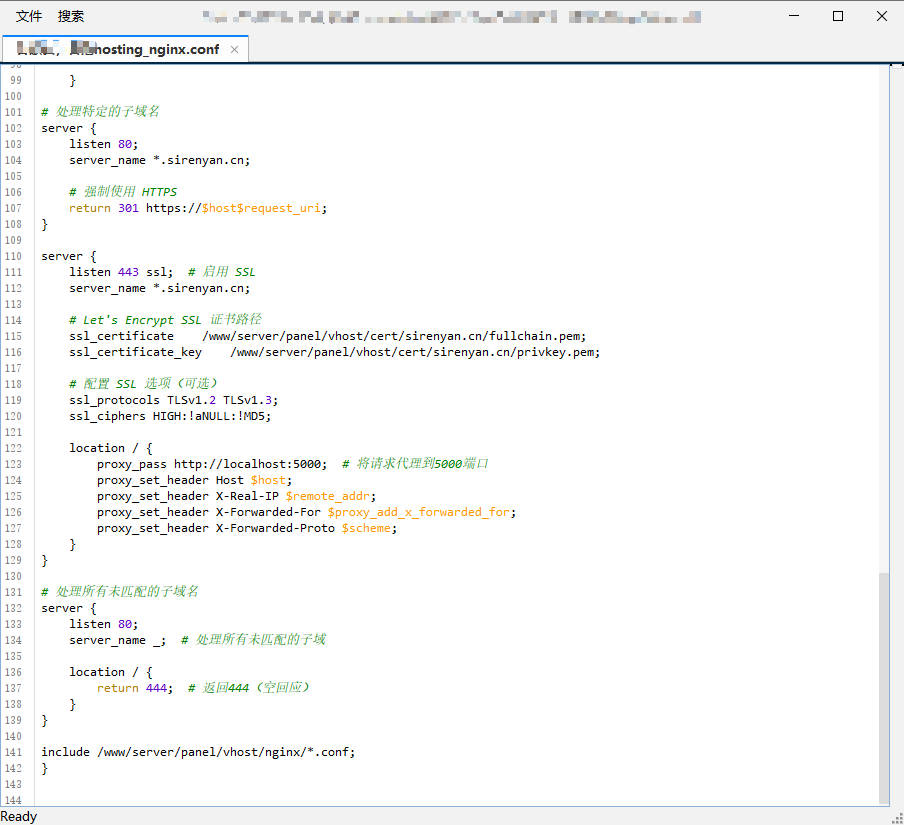Open the 文件 menu
Screen dimensions: 904x825
pos(29,16)
